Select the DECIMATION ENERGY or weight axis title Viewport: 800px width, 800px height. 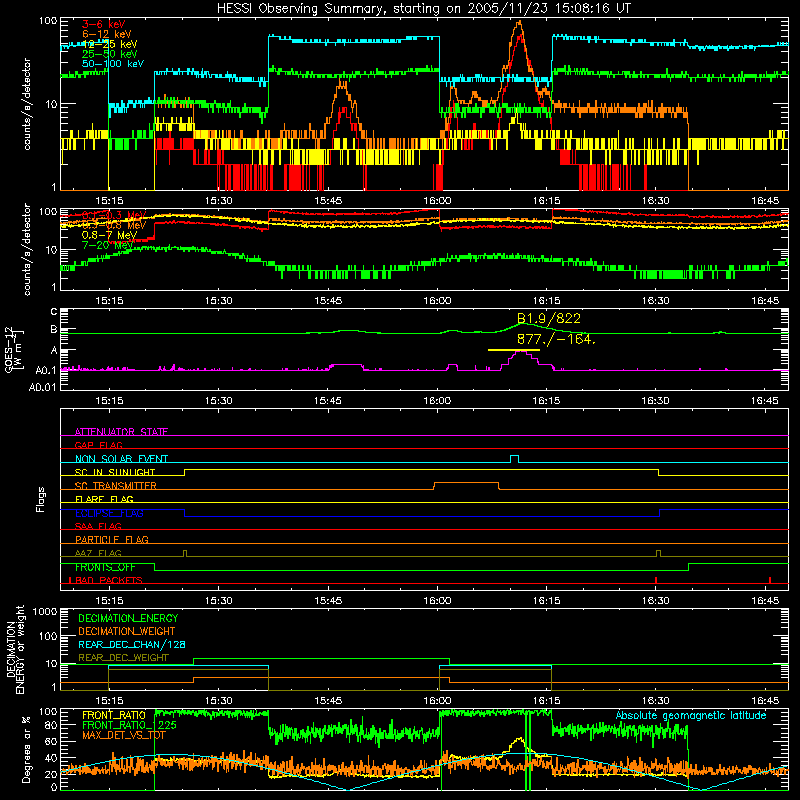click(x=15, y=650)
